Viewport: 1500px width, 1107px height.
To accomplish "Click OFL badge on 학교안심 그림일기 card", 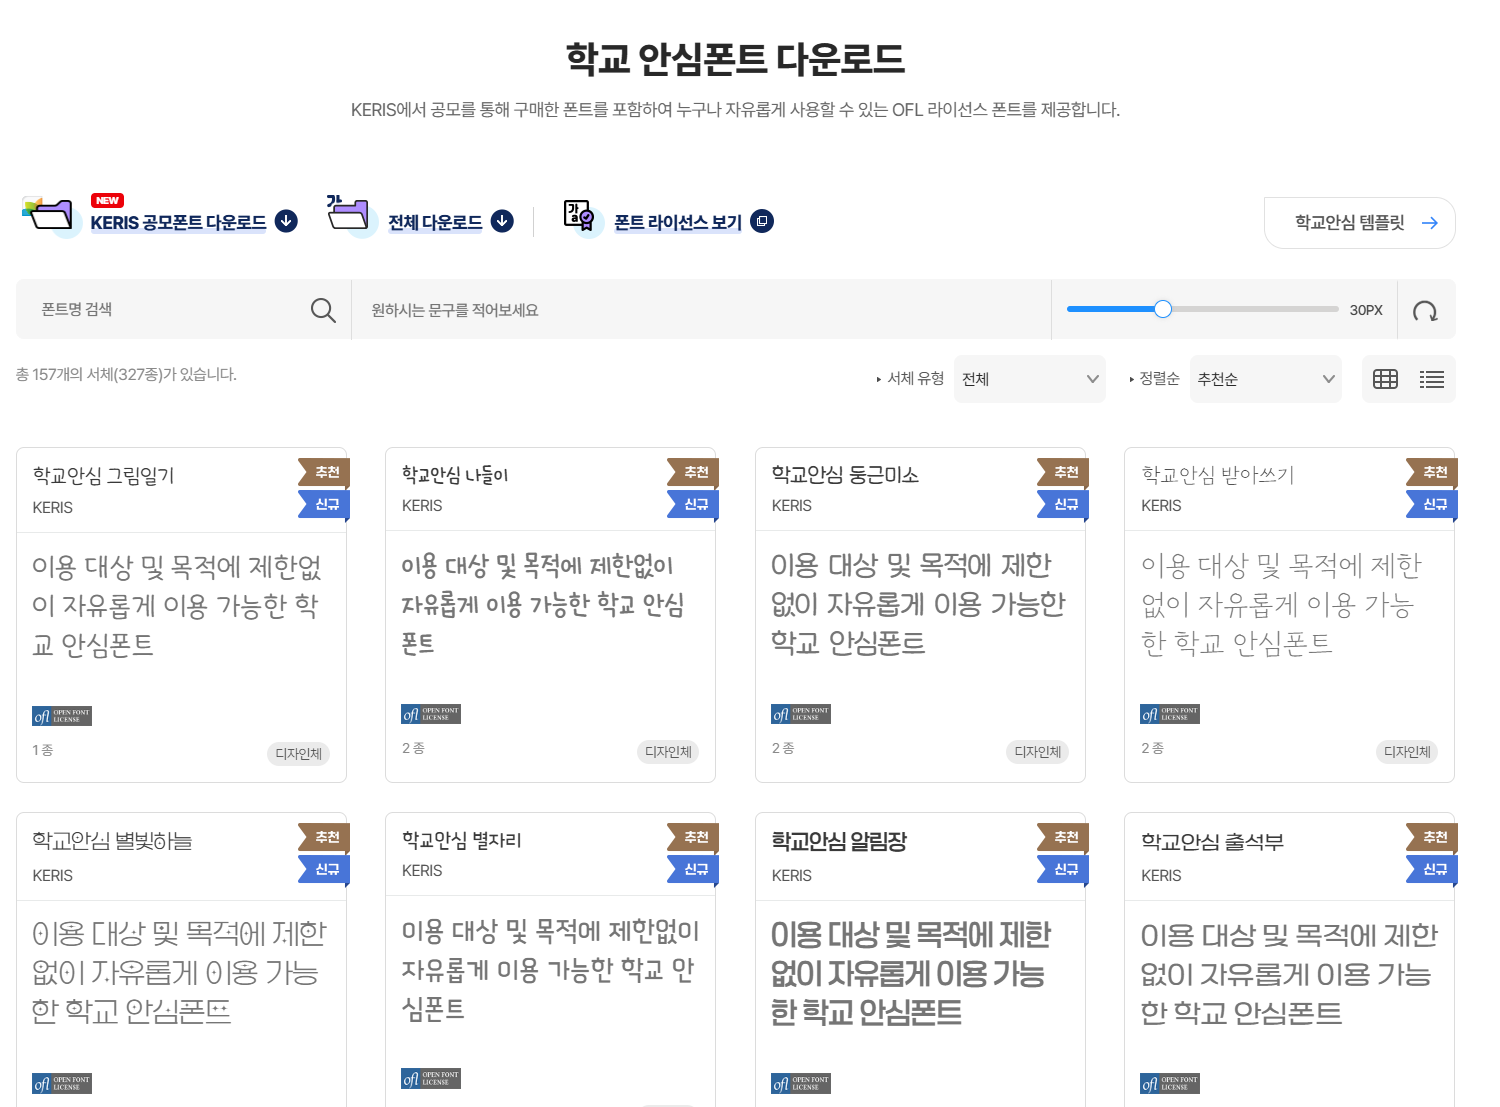I will (x=62, y=716).
